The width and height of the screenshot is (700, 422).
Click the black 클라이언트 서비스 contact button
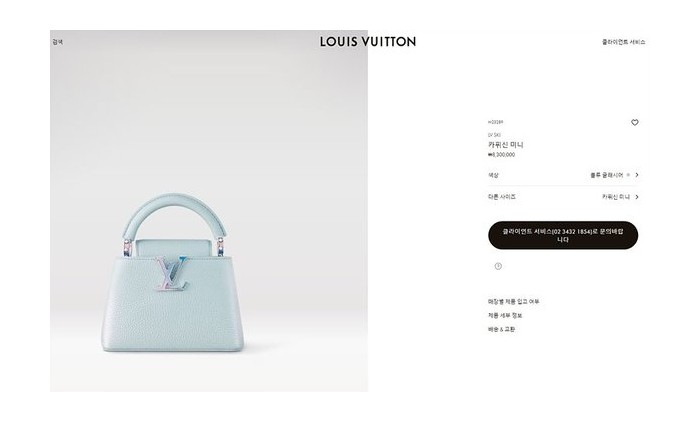coord(563,235)
